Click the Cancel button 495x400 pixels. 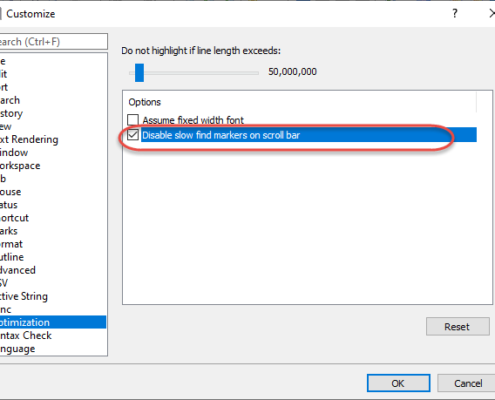point(467,383)
